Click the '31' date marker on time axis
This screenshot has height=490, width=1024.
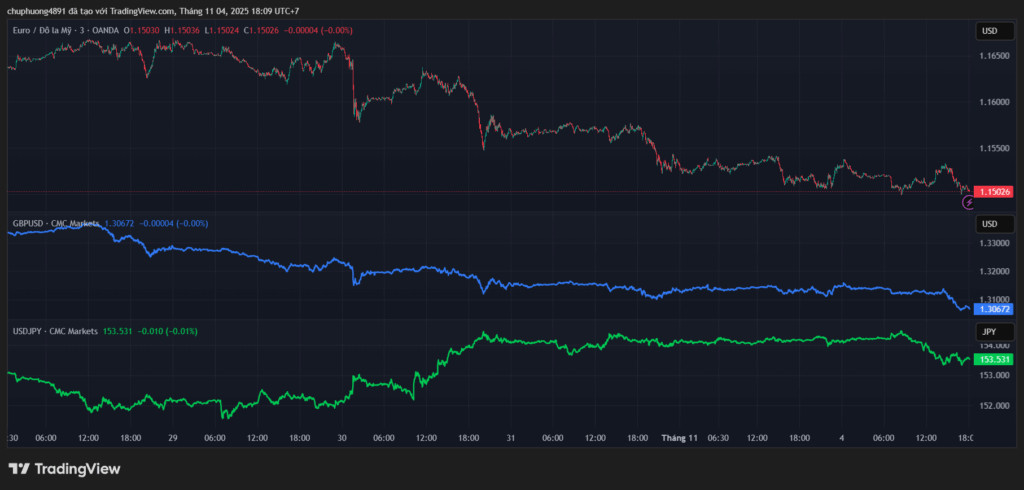click(511, 437)
